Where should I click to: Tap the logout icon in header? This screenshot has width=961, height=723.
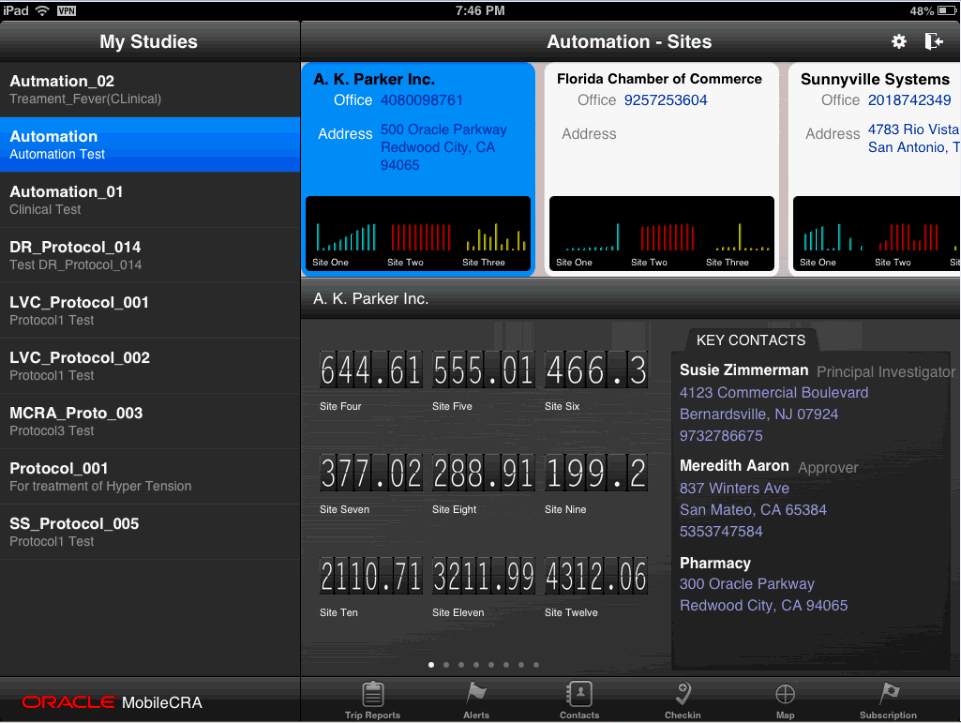point(933,41)
